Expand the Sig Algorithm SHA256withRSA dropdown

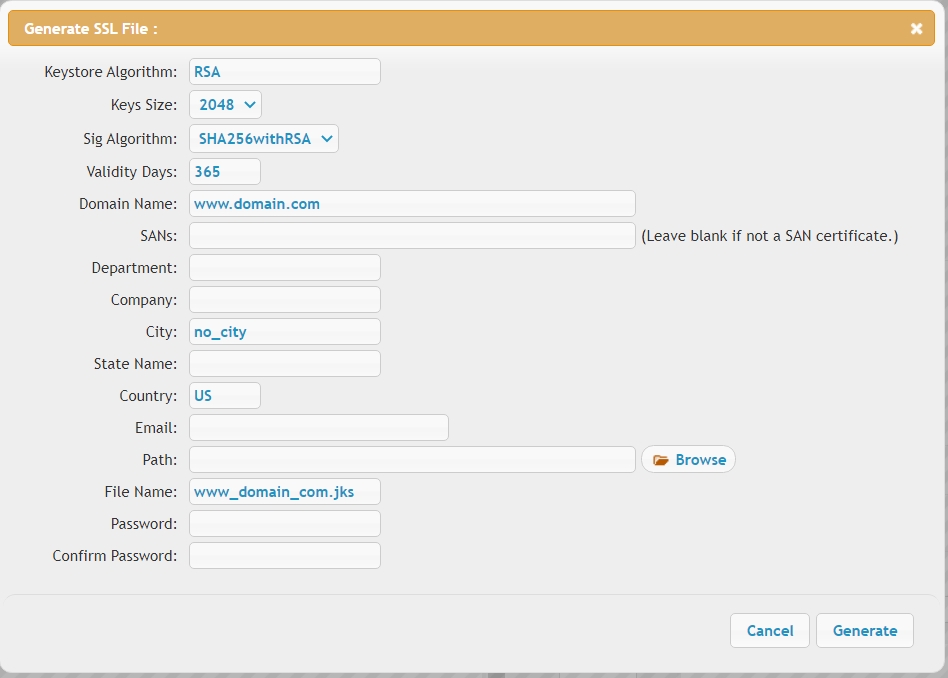(x=264, y=139)
